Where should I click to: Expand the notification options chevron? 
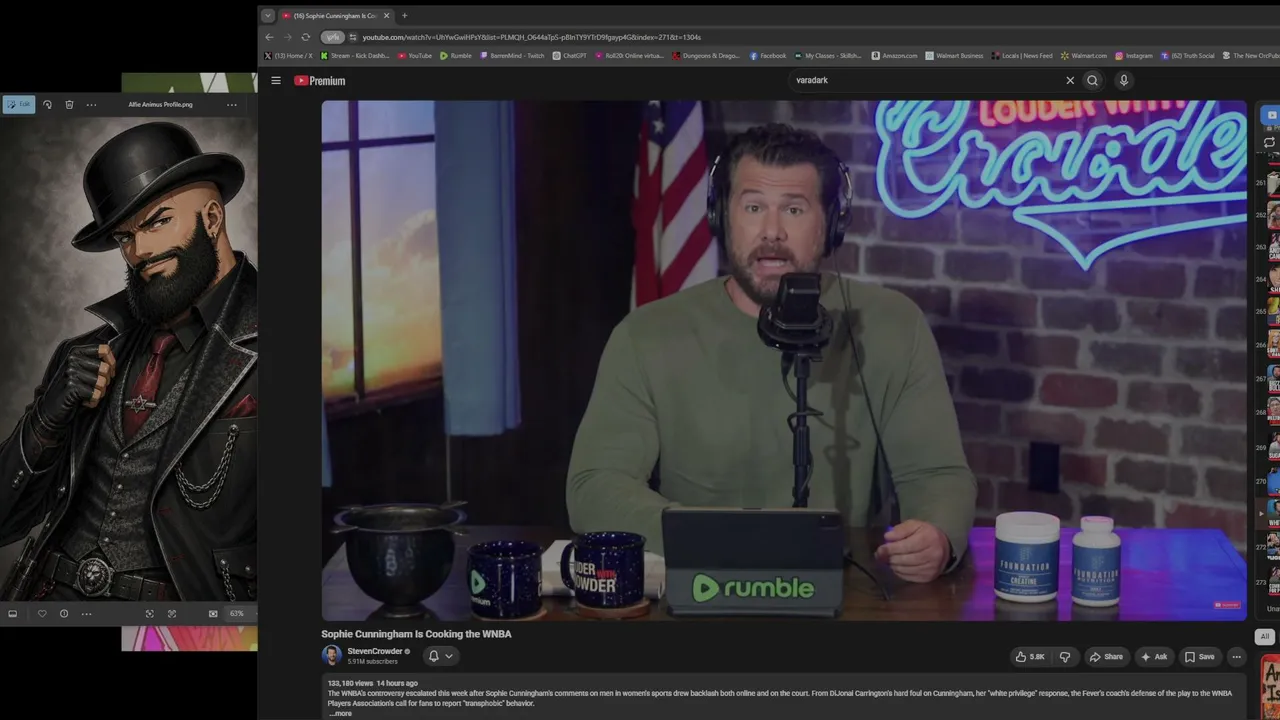tap(449, 656)
